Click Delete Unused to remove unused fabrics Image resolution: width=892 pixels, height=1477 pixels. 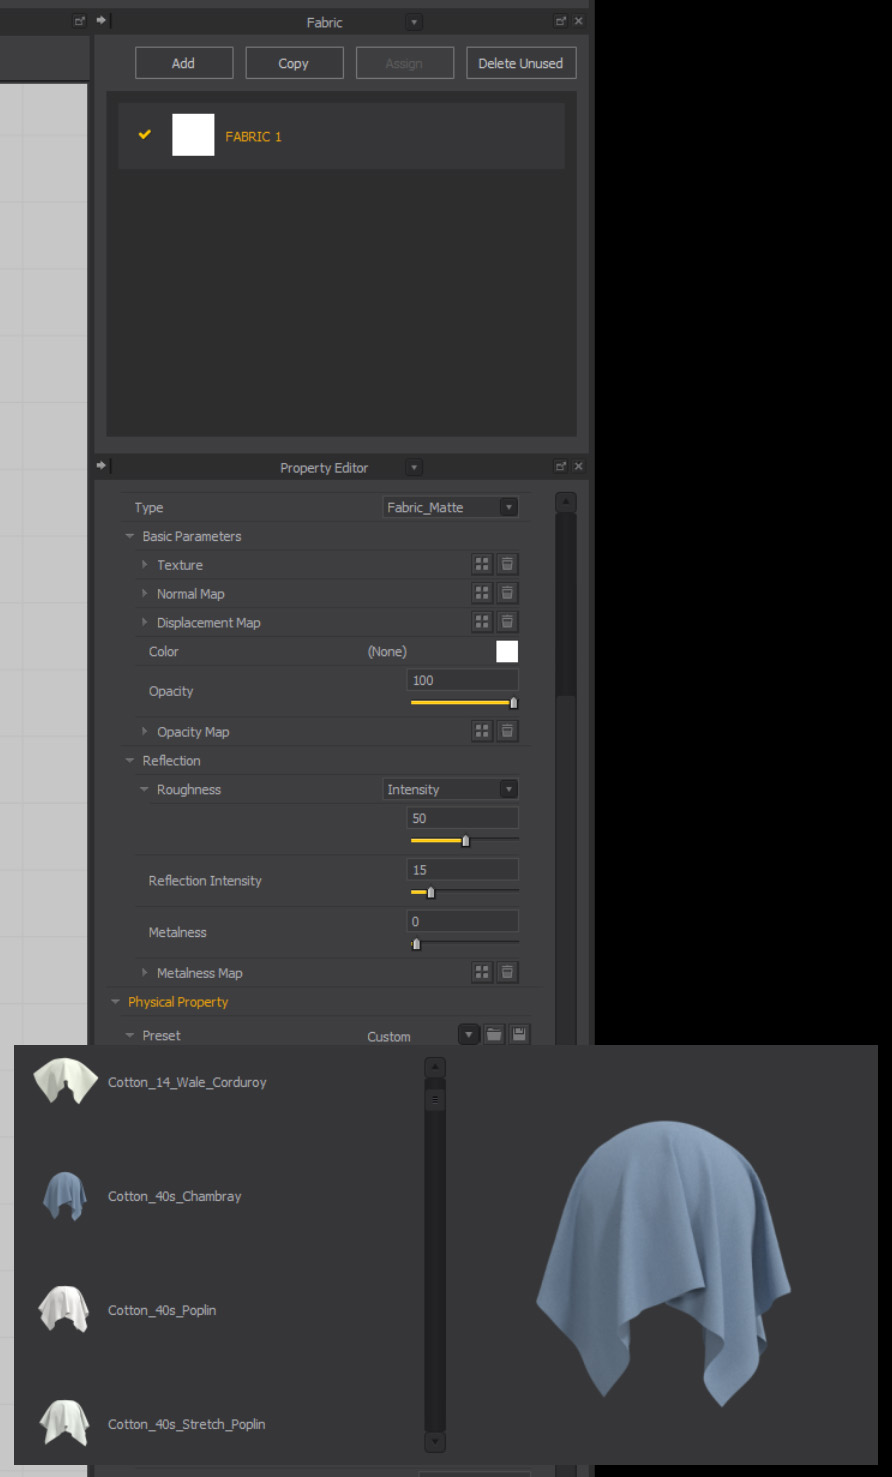520,62
